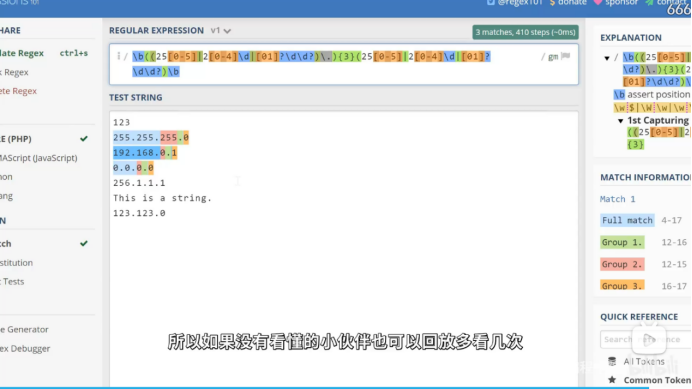Viewport: 692px width, 389px height.
Task: Select the PHP flavor option
Action: pos(44,139)
